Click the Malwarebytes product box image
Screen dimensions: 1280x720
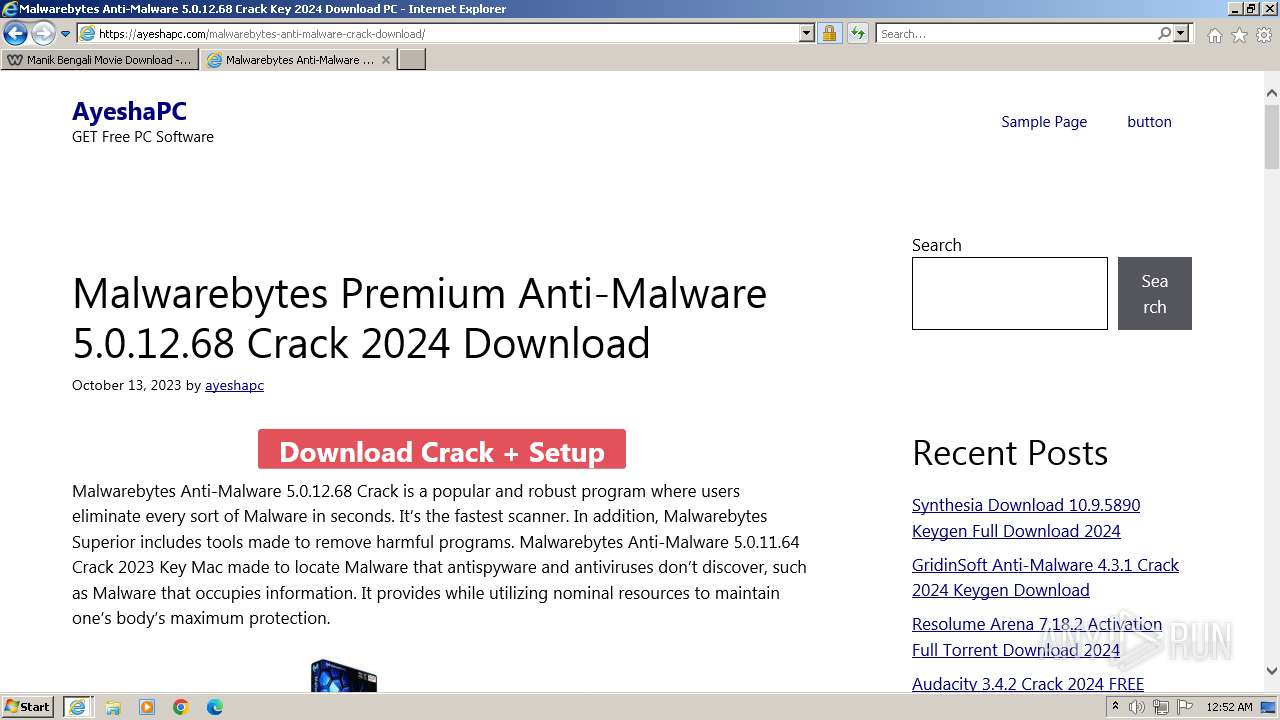coord(343,675)
